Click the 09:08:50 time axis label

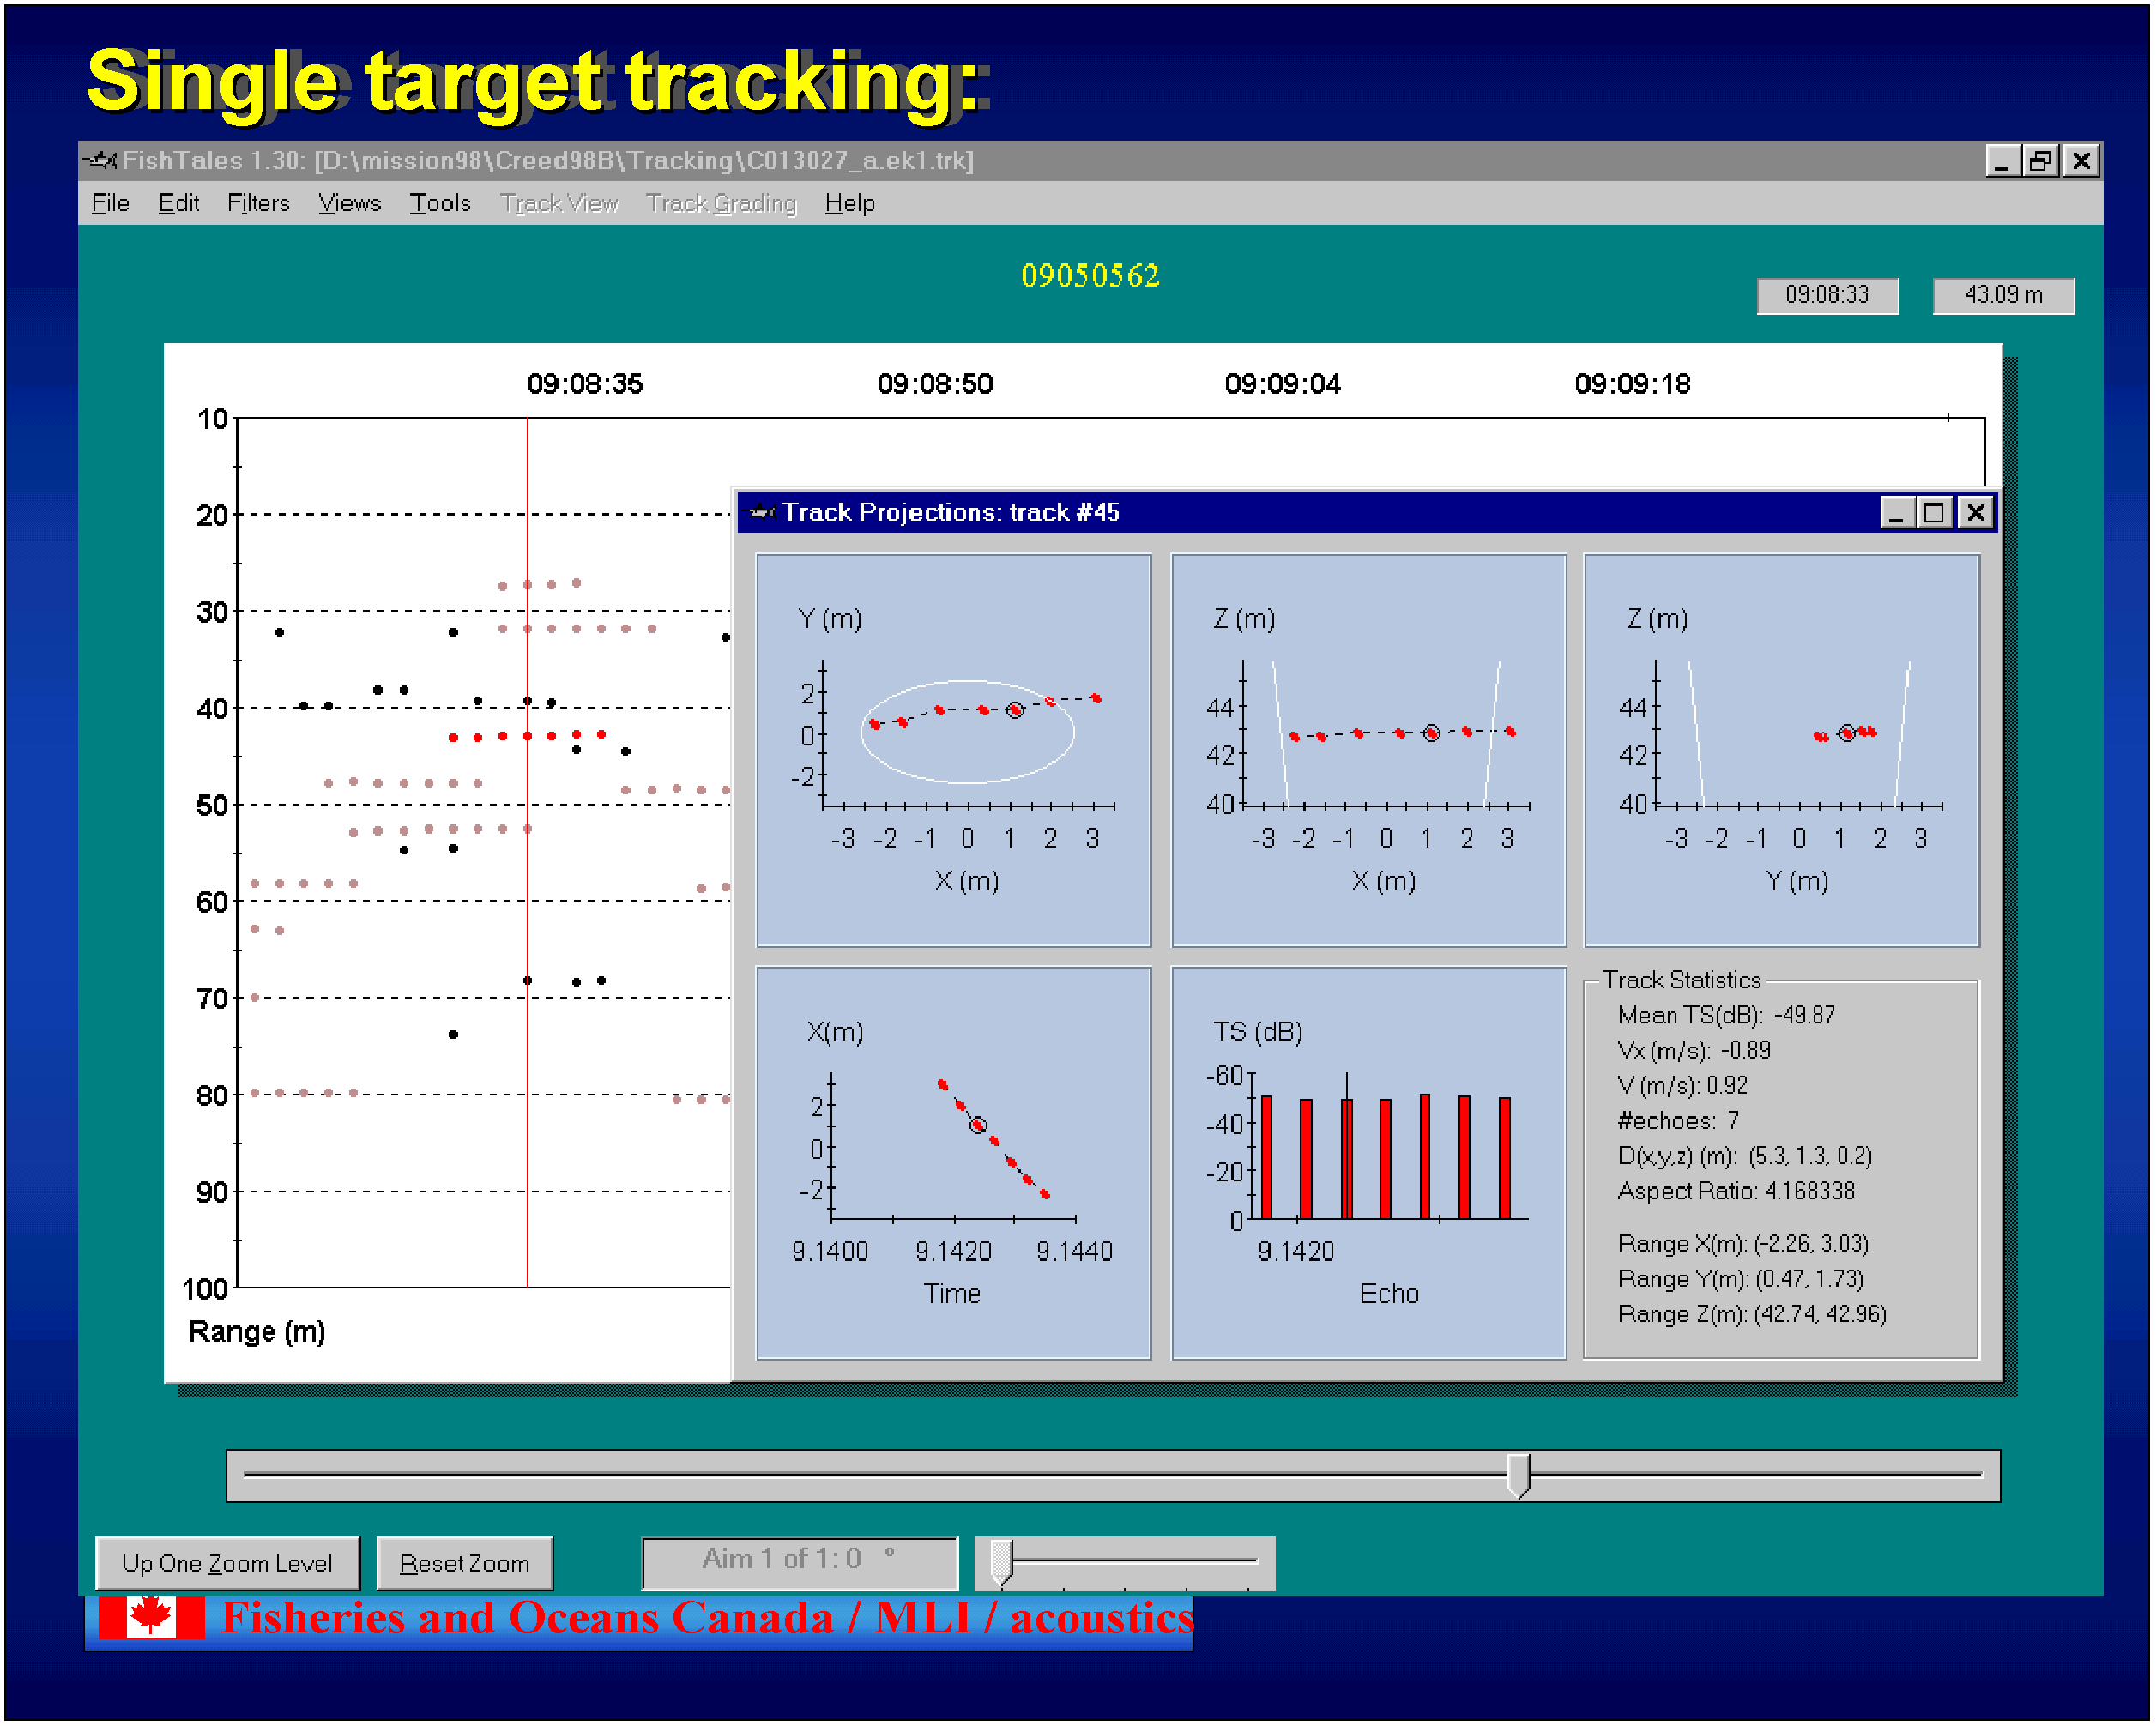pos(935,384)
